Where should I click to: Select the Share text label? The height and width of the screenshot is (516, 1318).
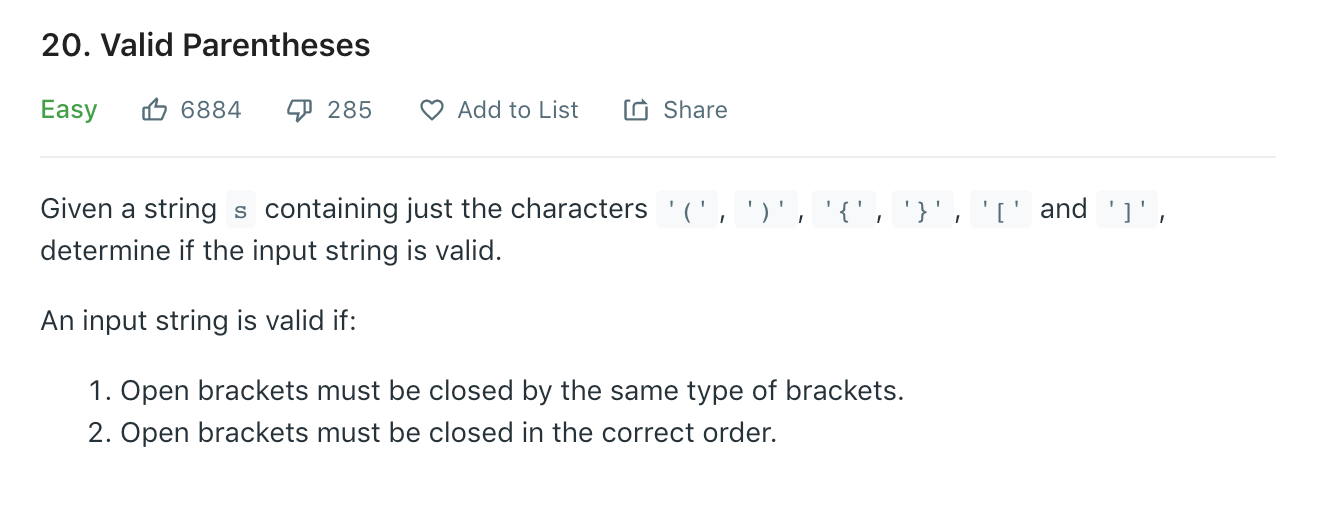[695, 110]
